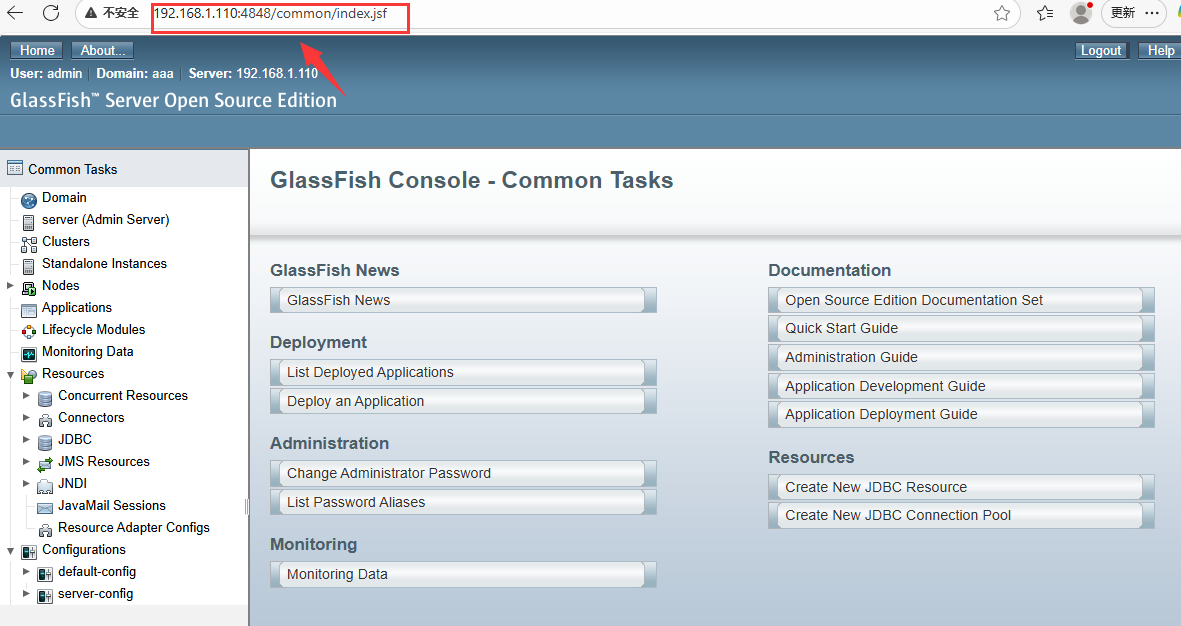Screen dimensions: 1181x626
Task: Click the Connectors icon in the tree
Action: [45, 420]
